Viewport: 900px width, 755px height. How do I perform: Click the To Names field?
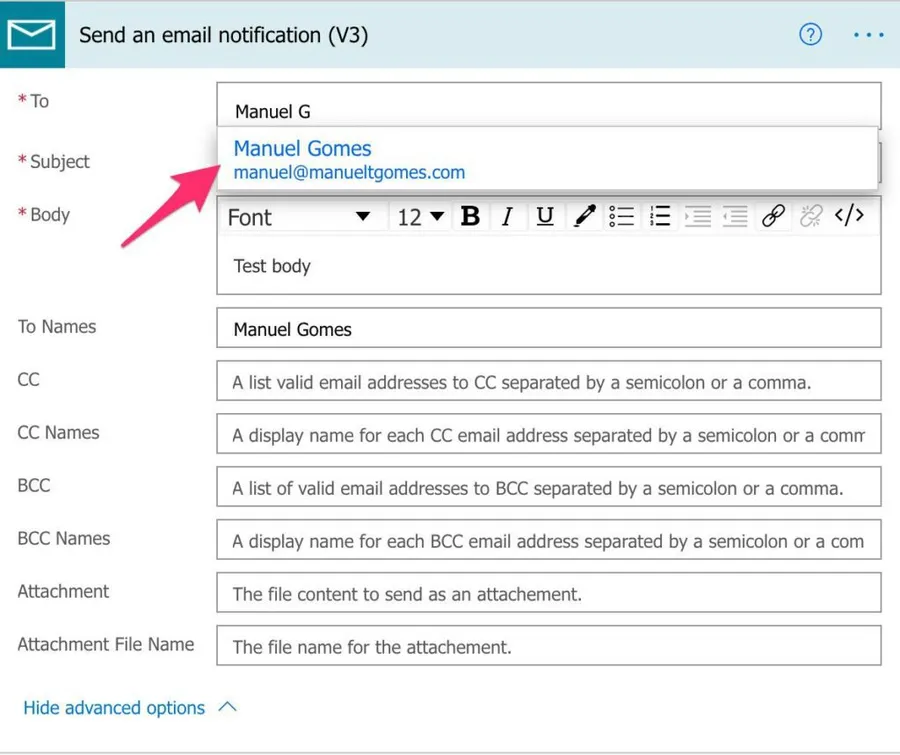[x=548, y=329]
